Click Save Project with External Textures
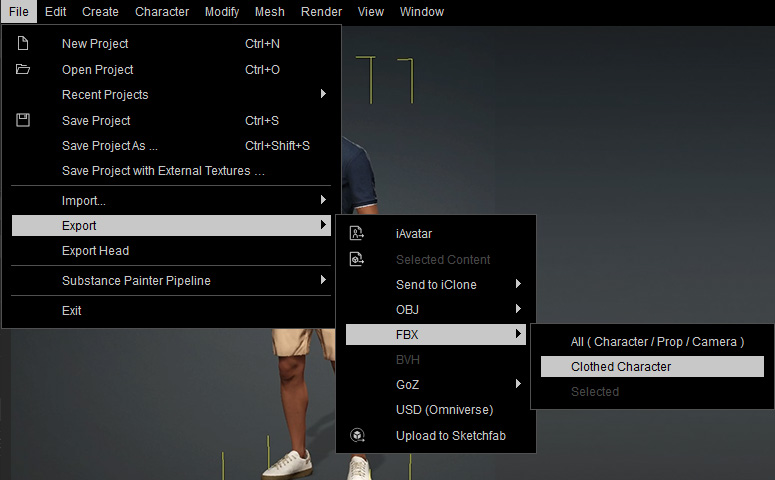This screenshot has height=480, width=775. [x=163, y=171]
